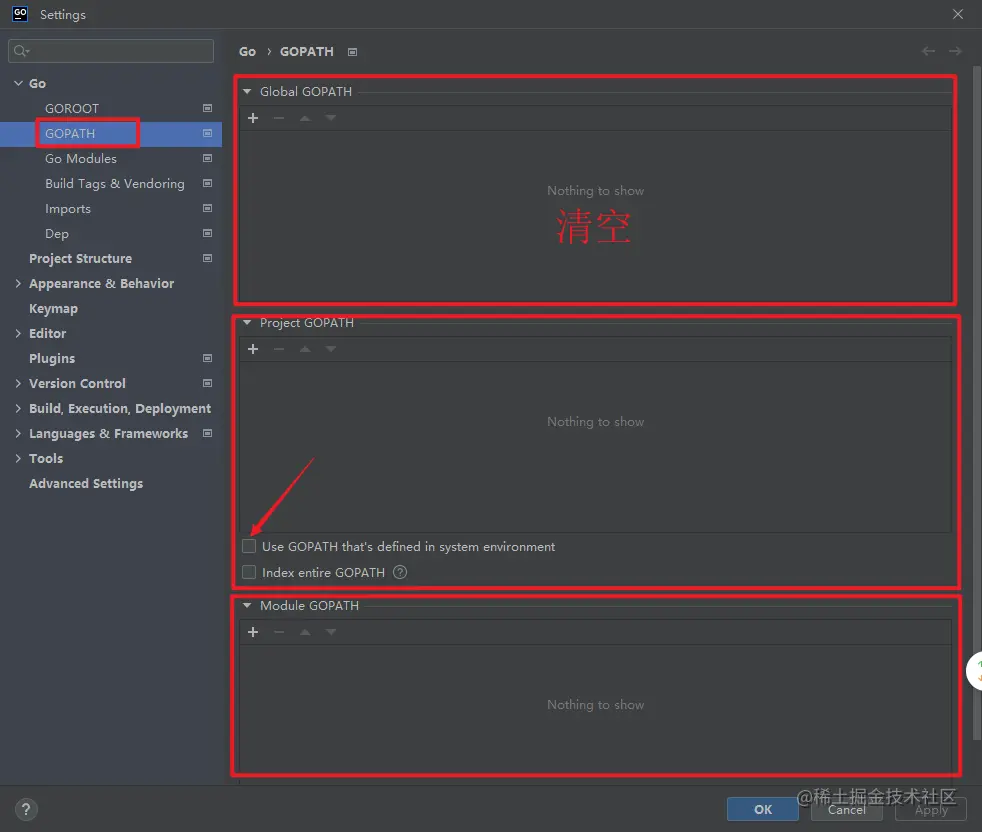Add a path to Global GOPATH
Viewport: 982px width, 832px height.
pos(253,118)
